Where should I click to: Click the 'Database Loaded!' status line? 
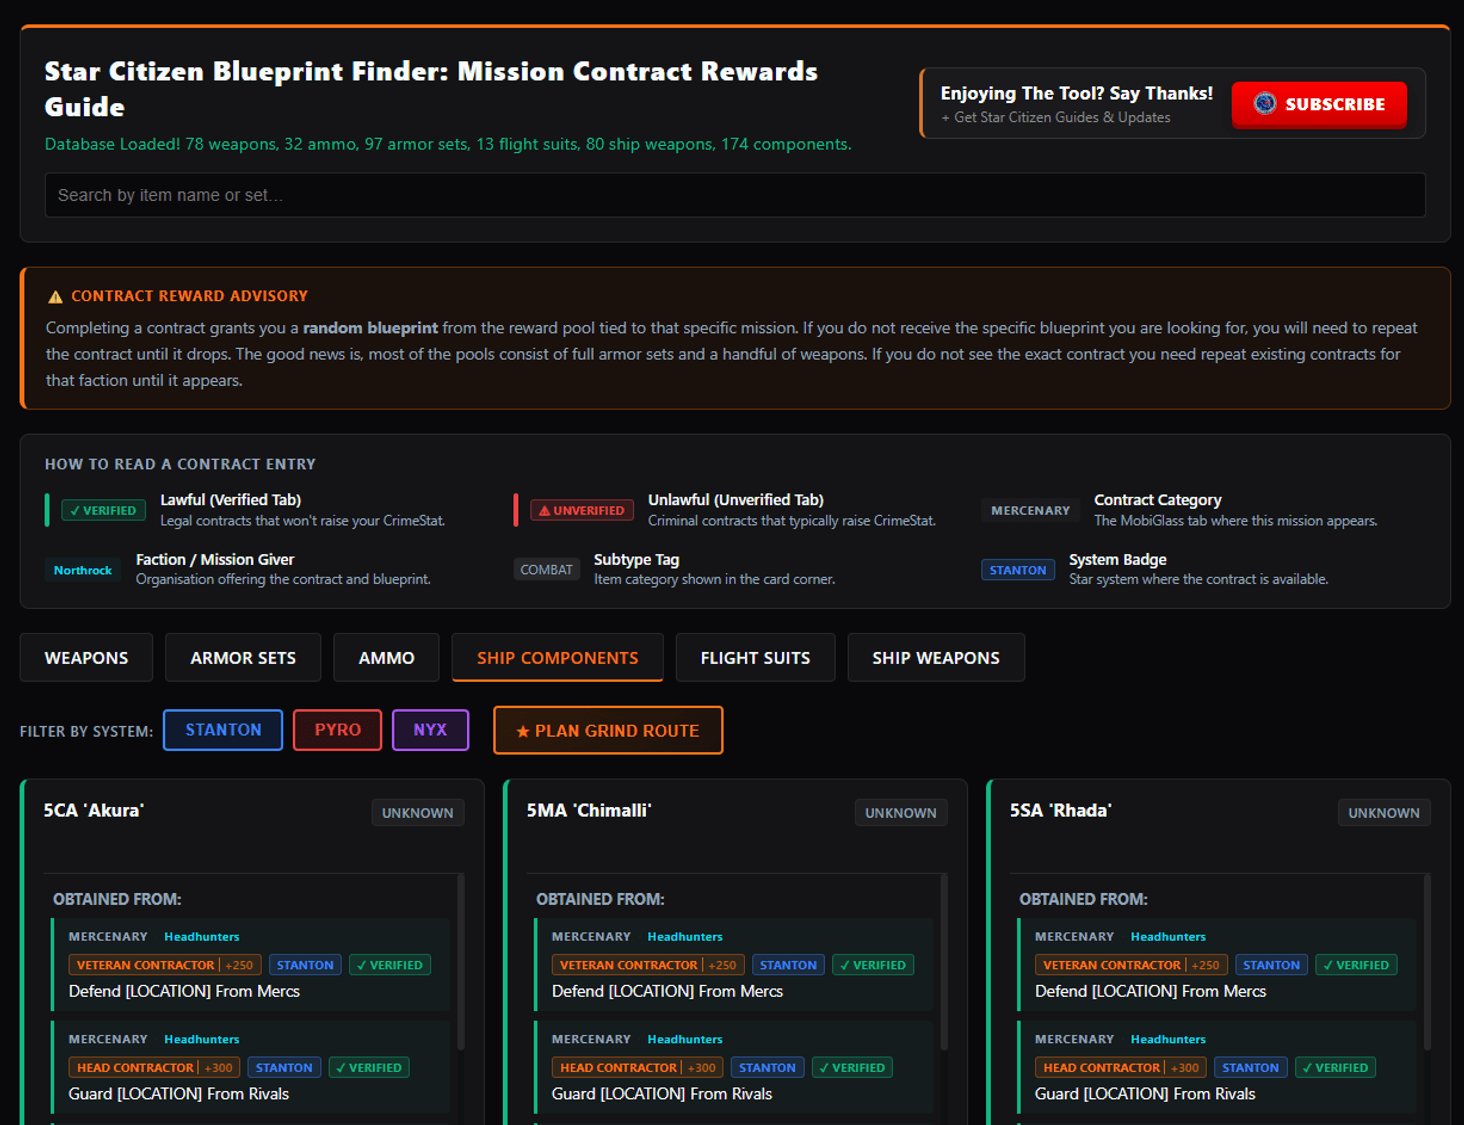tap(448, 144)
